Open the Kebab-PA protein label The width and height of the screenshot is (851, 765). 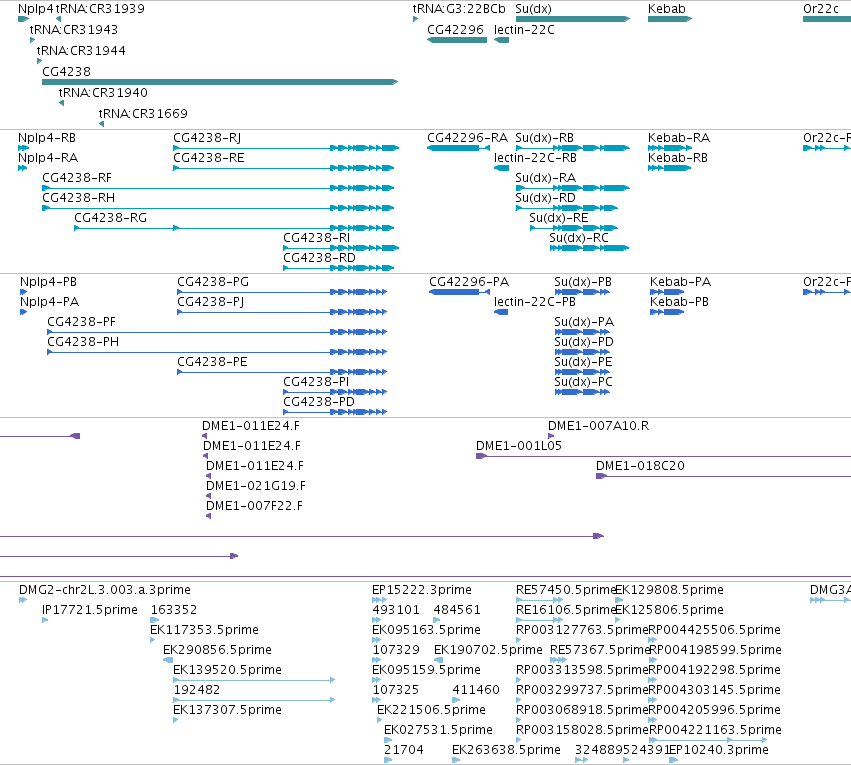click(x=681, y=282)
